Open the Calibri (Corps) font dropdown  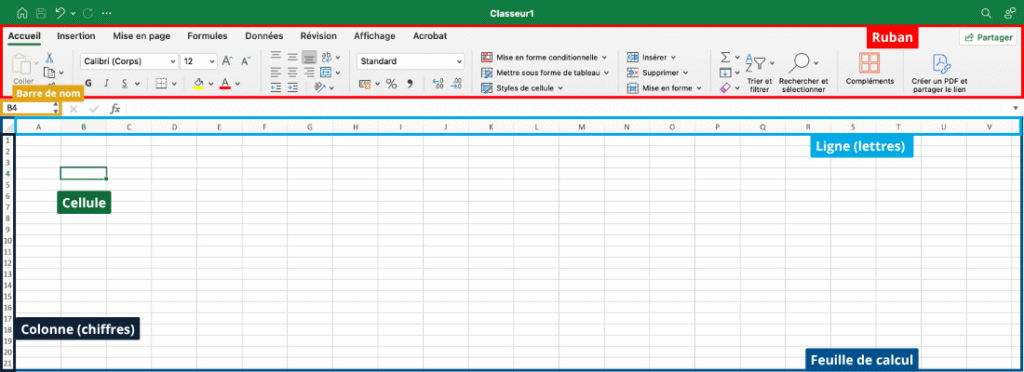[129, 61]
